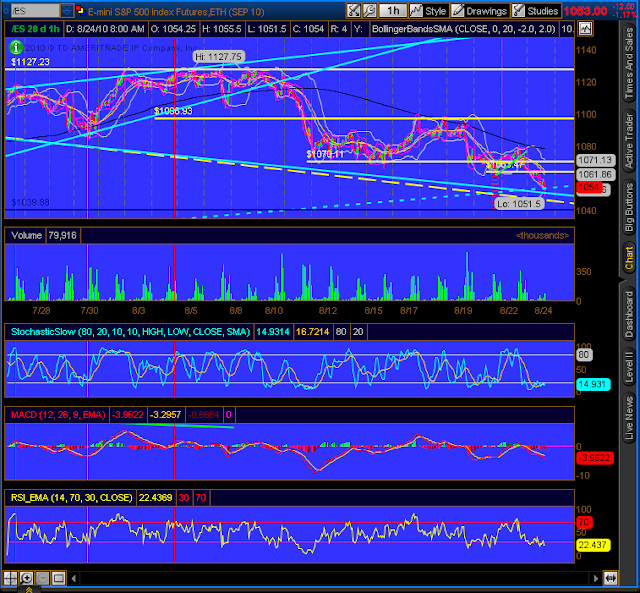Image resolution: width=640 pixels, height=593 pixels.
Task: Click the colored symbol link icon
Action: (80, 10)
